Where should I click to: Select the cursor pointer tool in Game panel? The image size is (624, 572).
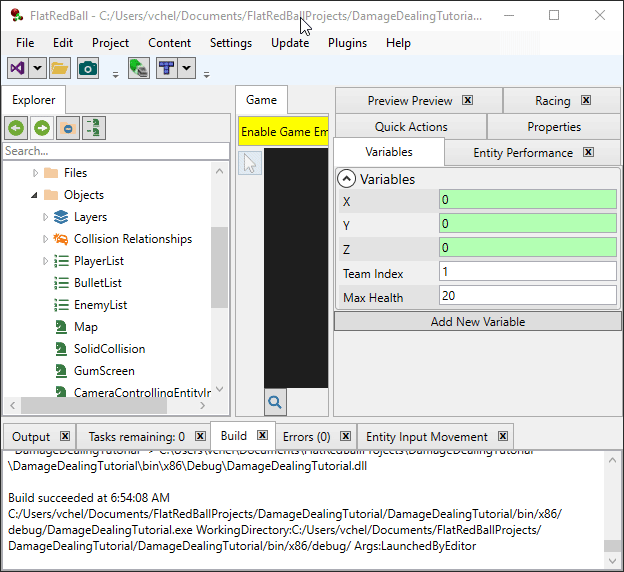click(x=250, y=163)
